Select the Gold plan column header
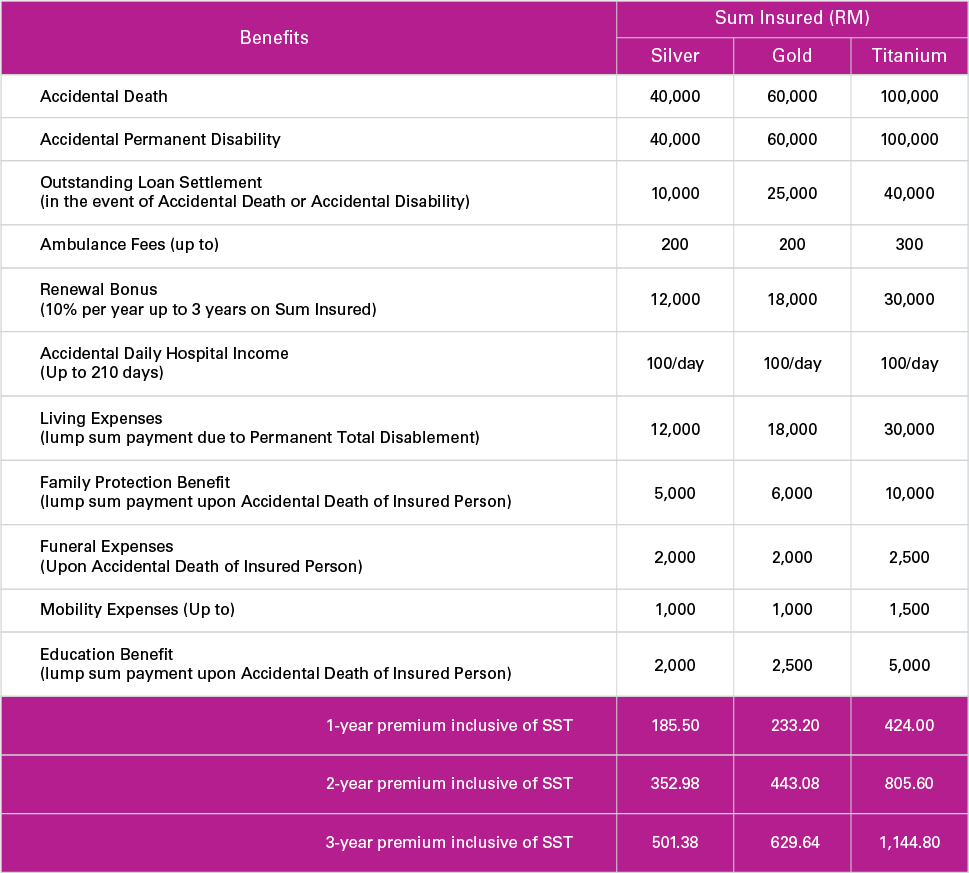969x873 pixels. 792,56
